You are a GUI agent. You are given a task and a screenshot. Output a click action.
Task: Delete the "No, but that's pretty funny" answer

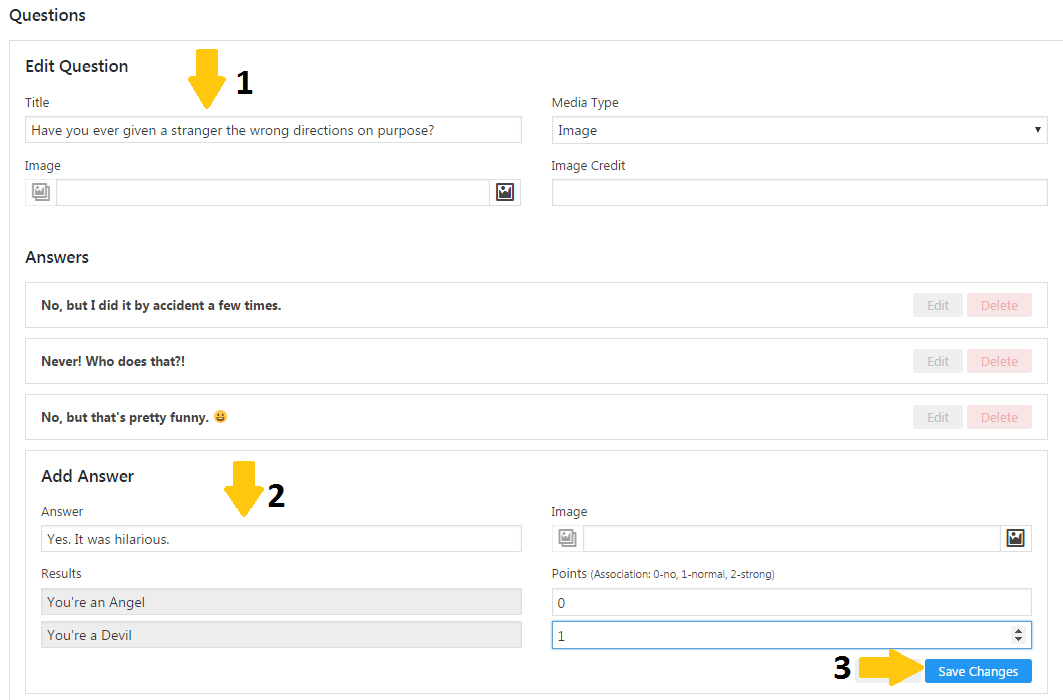click(998, 417)
